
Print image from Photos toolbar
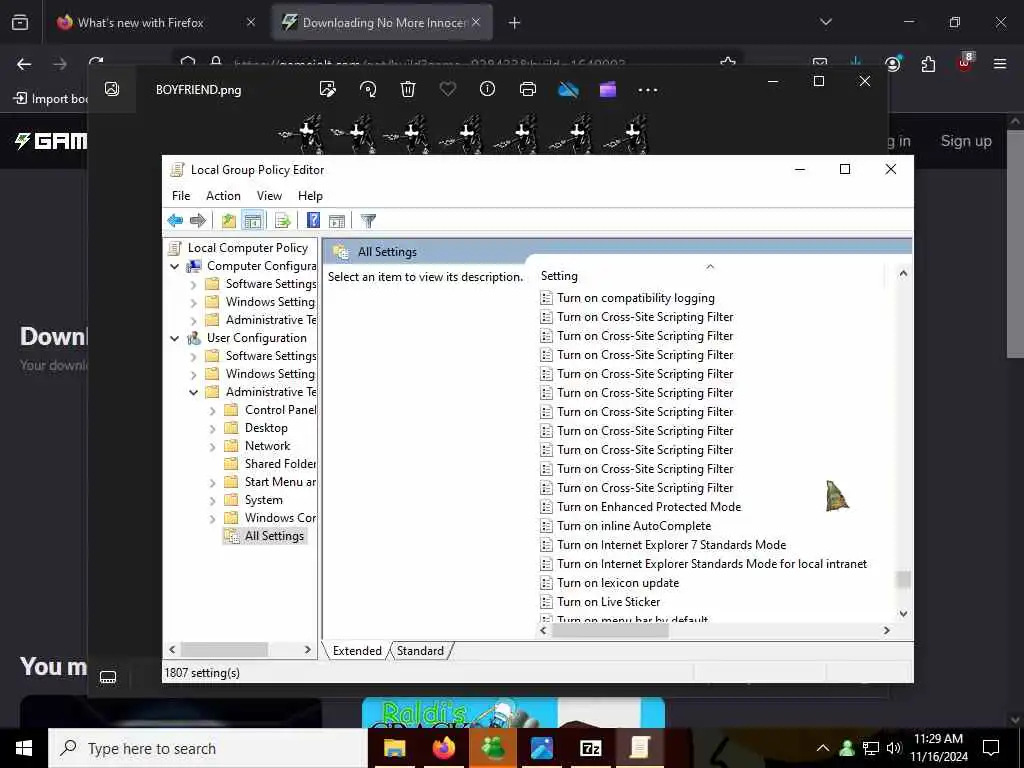click(528, 89)
